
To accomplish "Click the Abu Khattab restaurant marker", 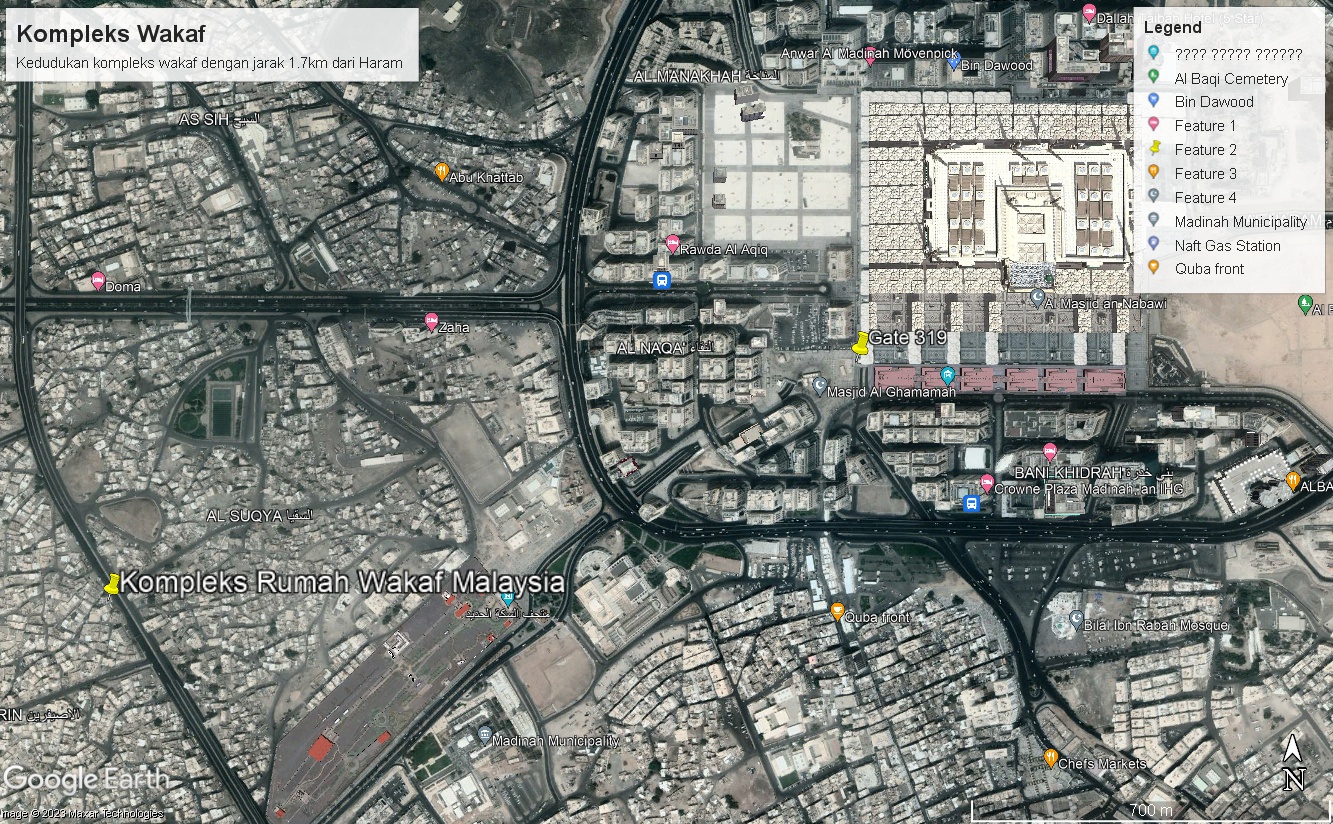I will pyautogui.click(x=441, y=171).
